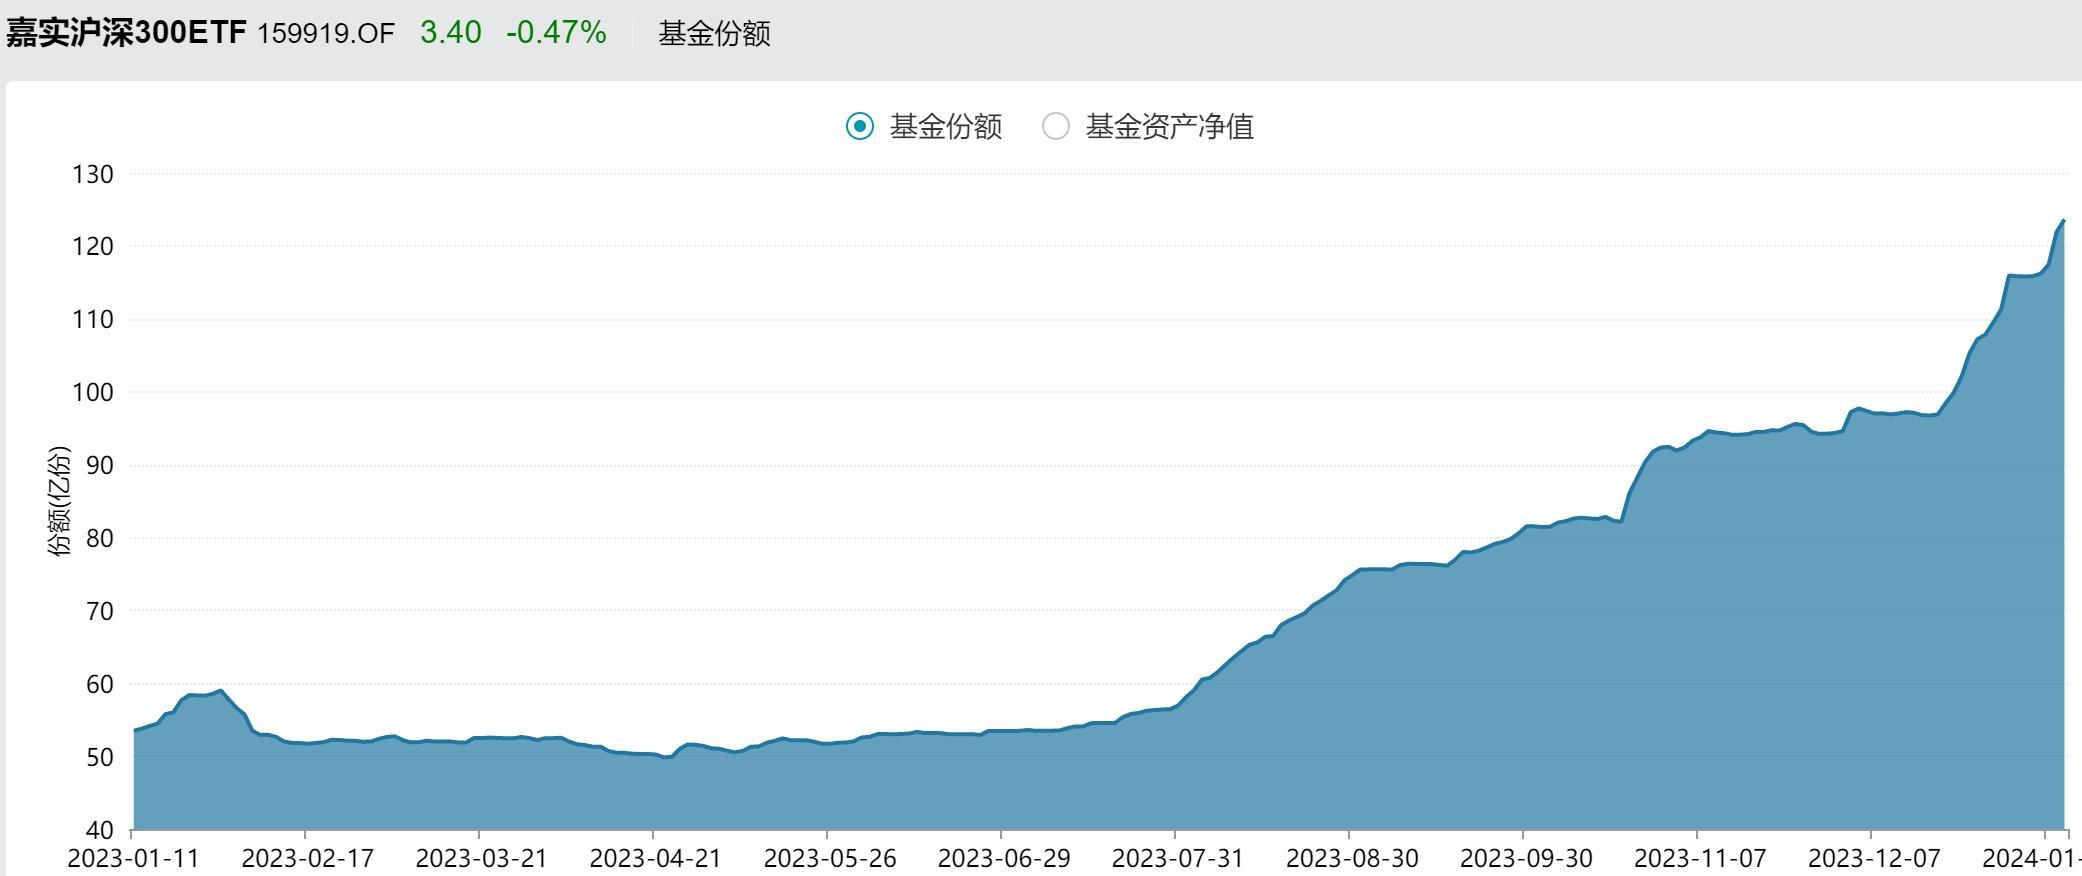2082x876 pixels.
Task: Click the 2023-02-17 date axis label
Action: [x=307, y=858]
